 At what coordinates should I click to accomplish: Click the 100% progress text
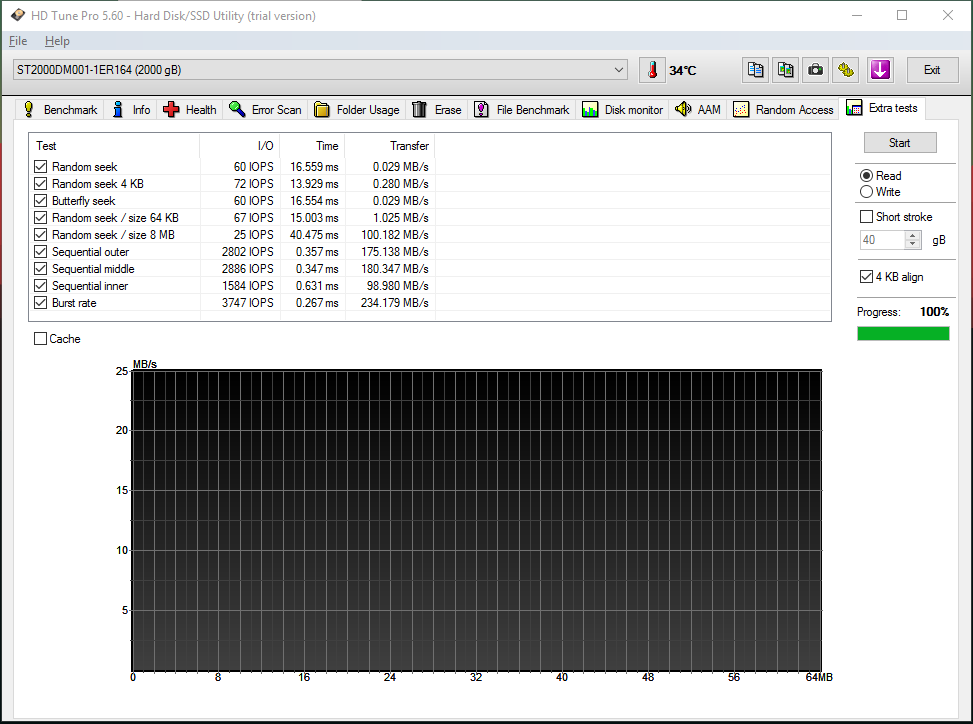(x=935, y=311)
